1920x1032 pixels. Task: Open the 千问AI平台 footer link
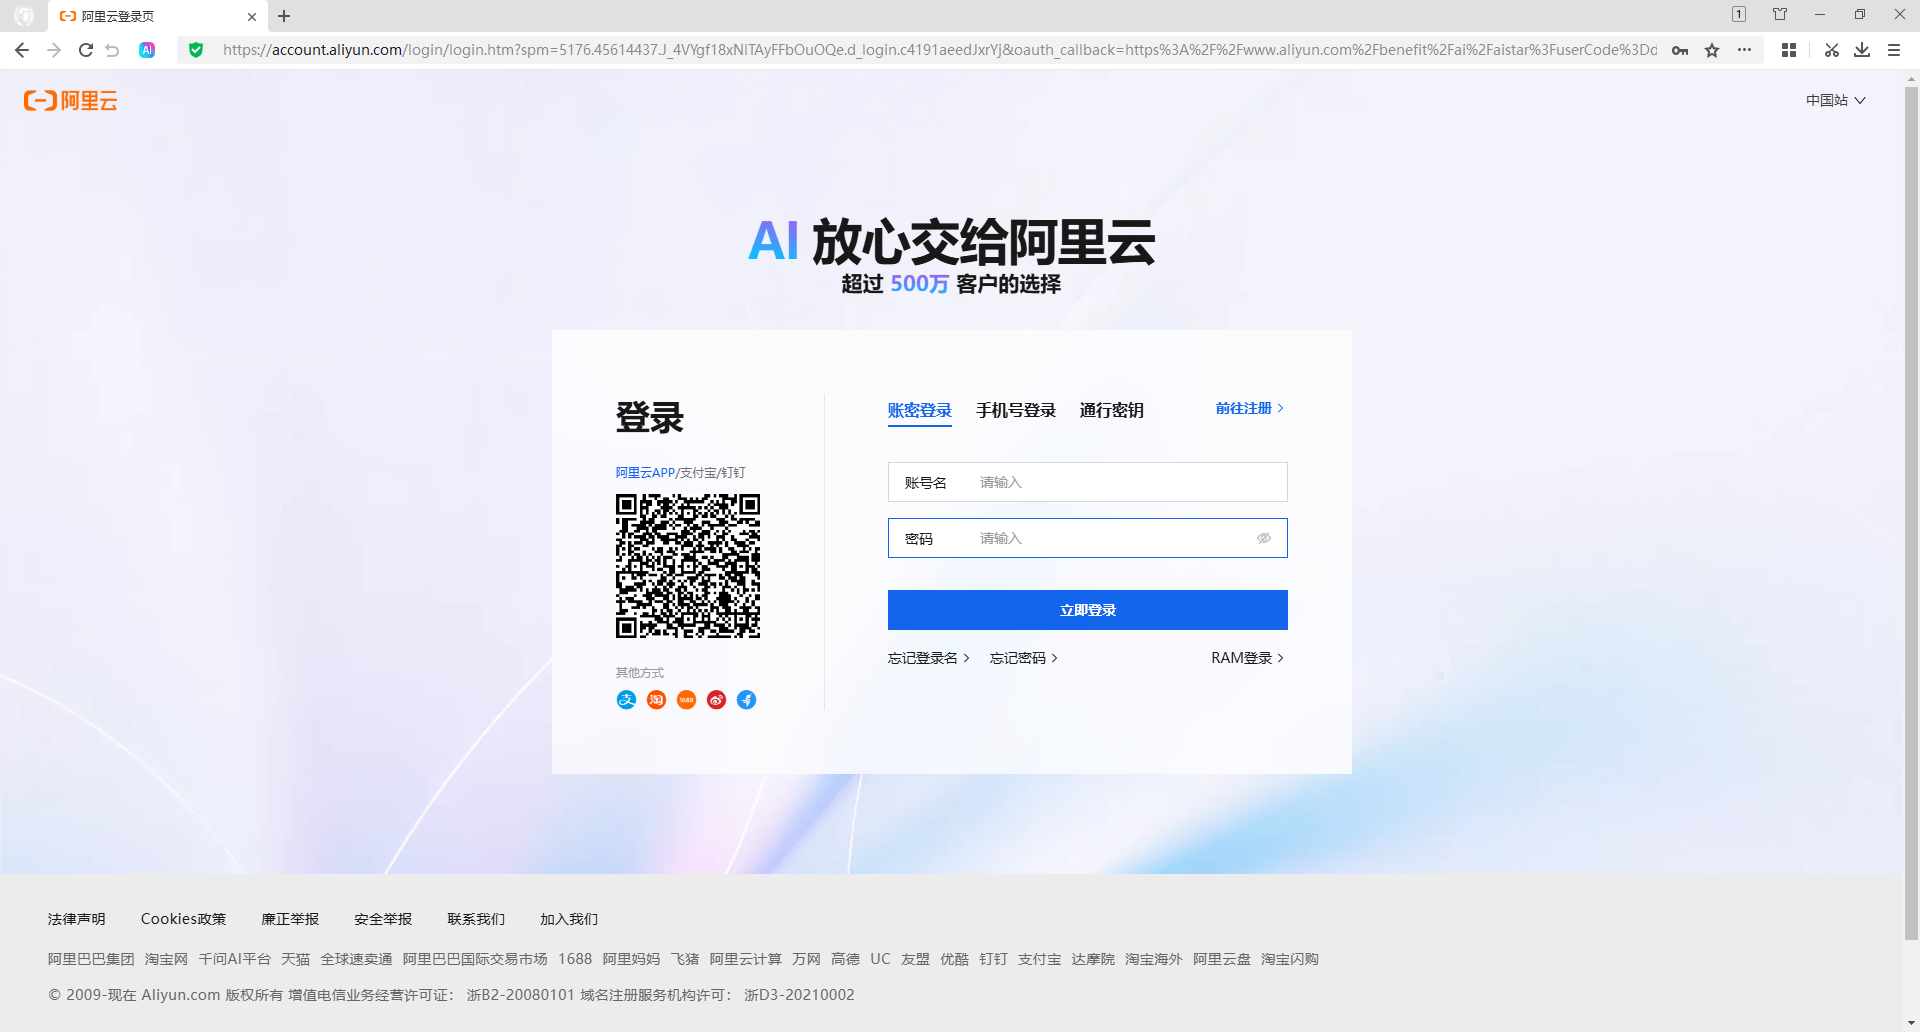click(x=234, y=959)
